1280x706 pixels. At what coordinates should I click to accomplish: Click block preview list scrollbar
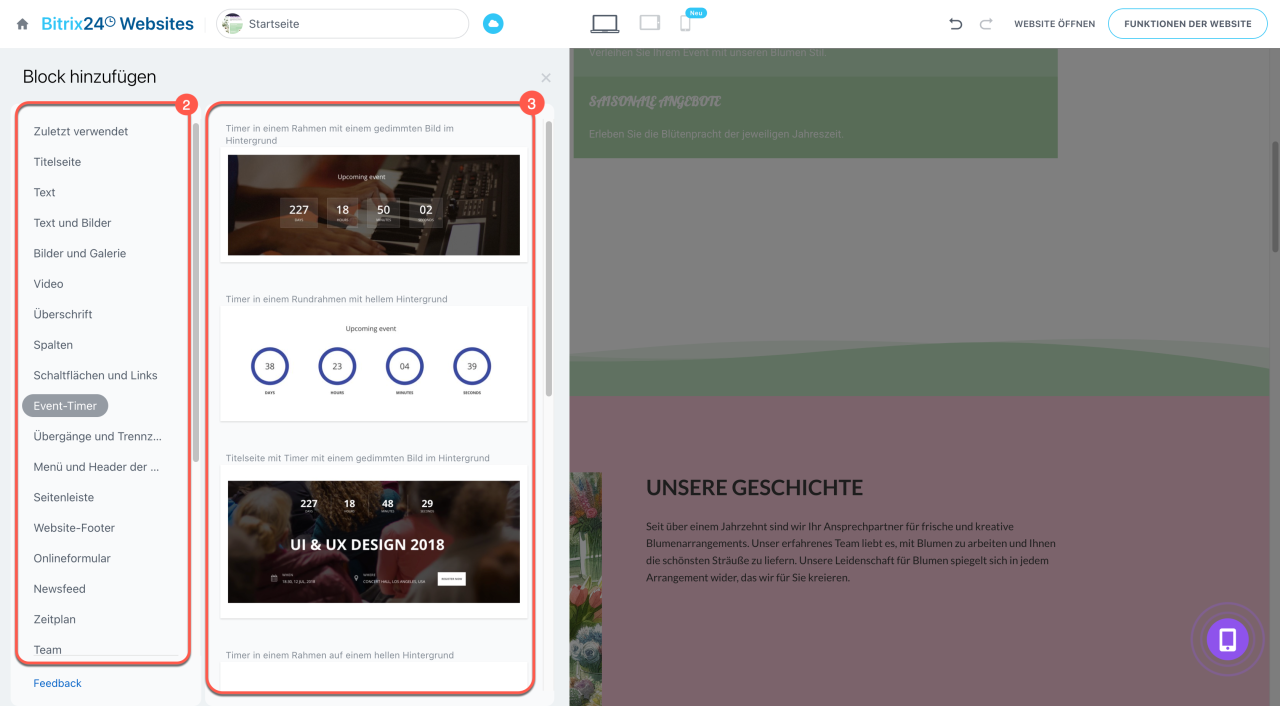549,260
